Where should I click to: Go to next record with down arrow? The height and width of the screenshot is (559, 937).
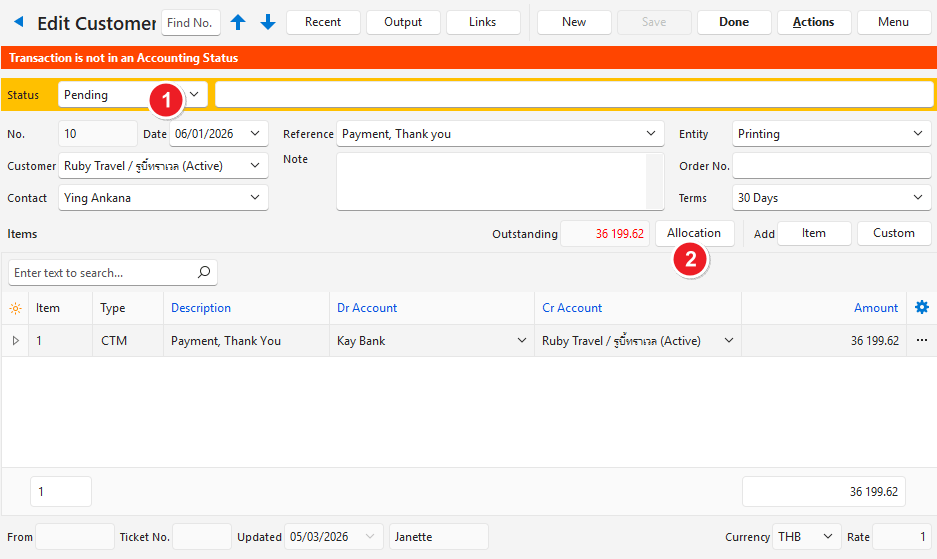click(x=268, y=22)
